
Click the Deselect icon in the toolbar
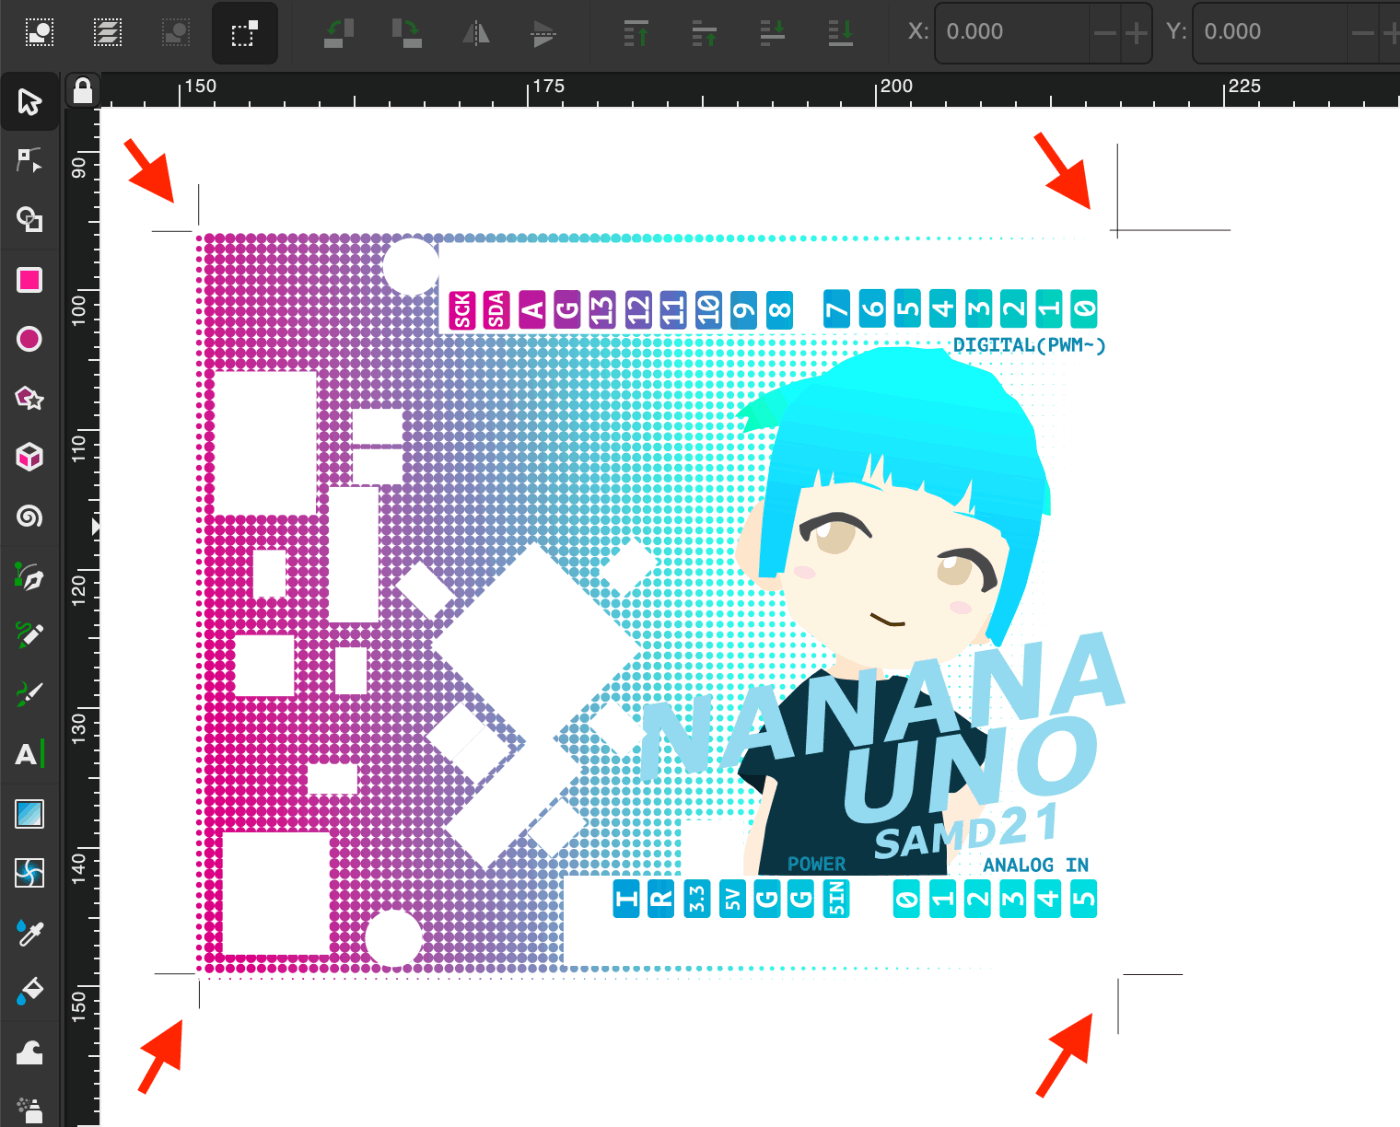[176, 33]
